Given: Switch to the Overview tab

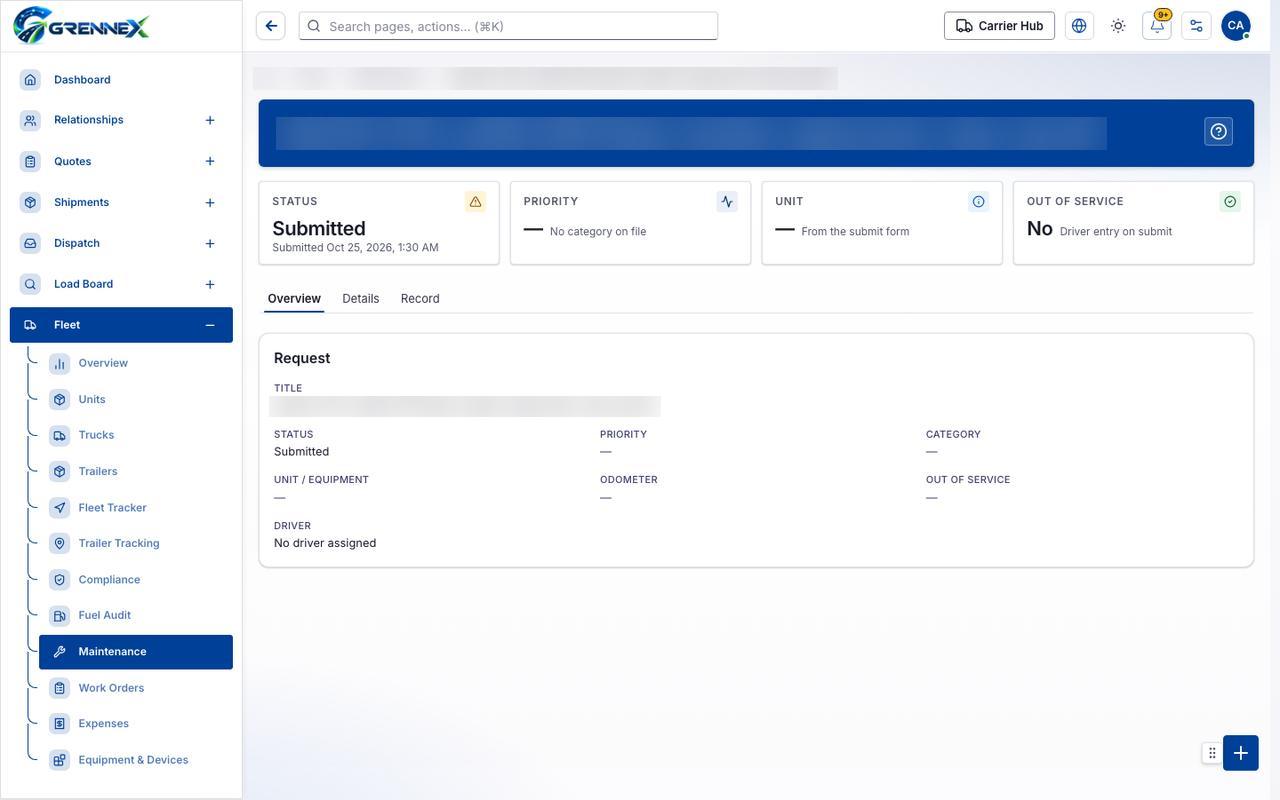Looking at the screenshot, I should 294,298.
